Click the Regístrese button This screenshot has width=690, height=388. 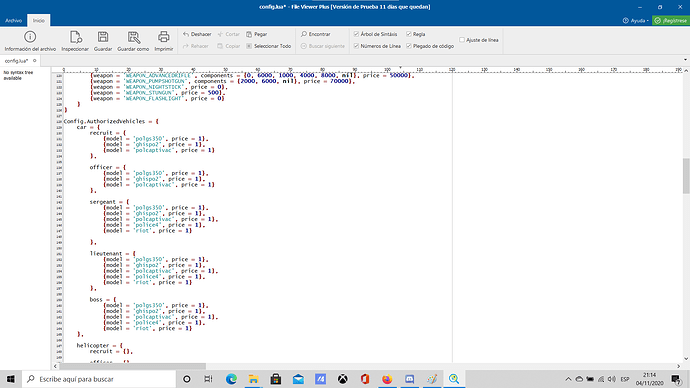(671, 20)
